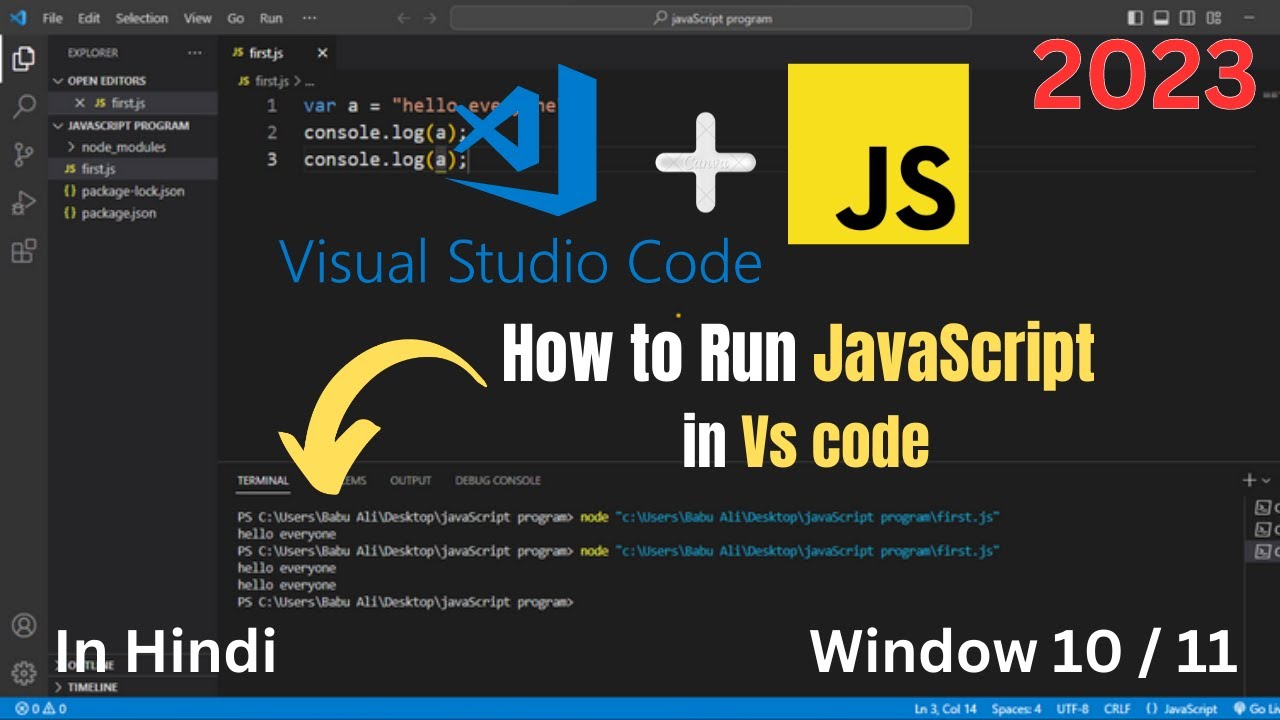Change encoding via UTF-8 status item
Image resolution: width=1280 pixels, height=720 pixels.
1072,709
